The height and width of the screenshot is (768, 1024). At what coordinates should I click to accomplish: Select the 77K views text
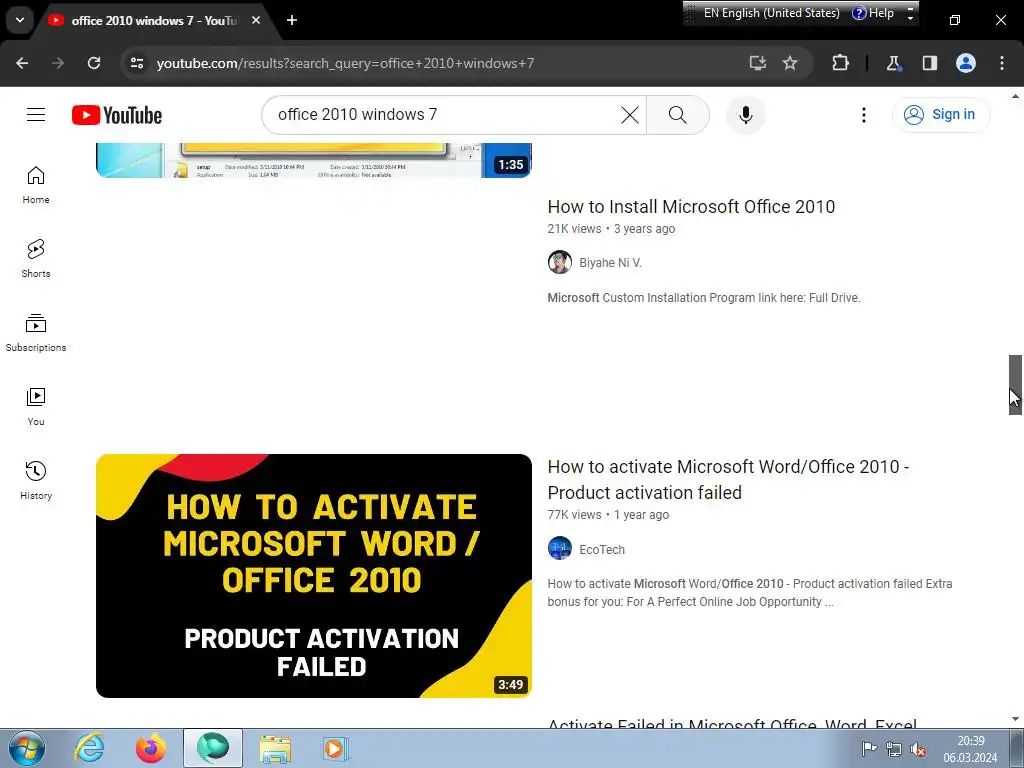tap(574, 515)
